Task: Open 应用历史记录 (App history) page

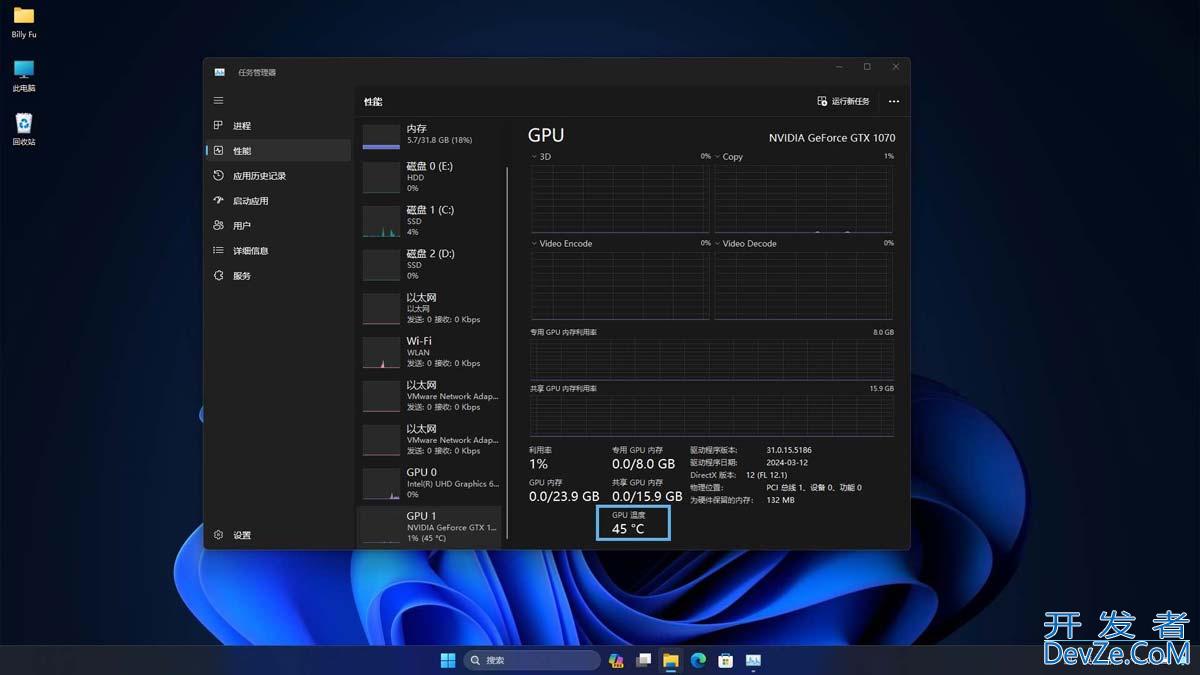Action: (x=279, y=176)
